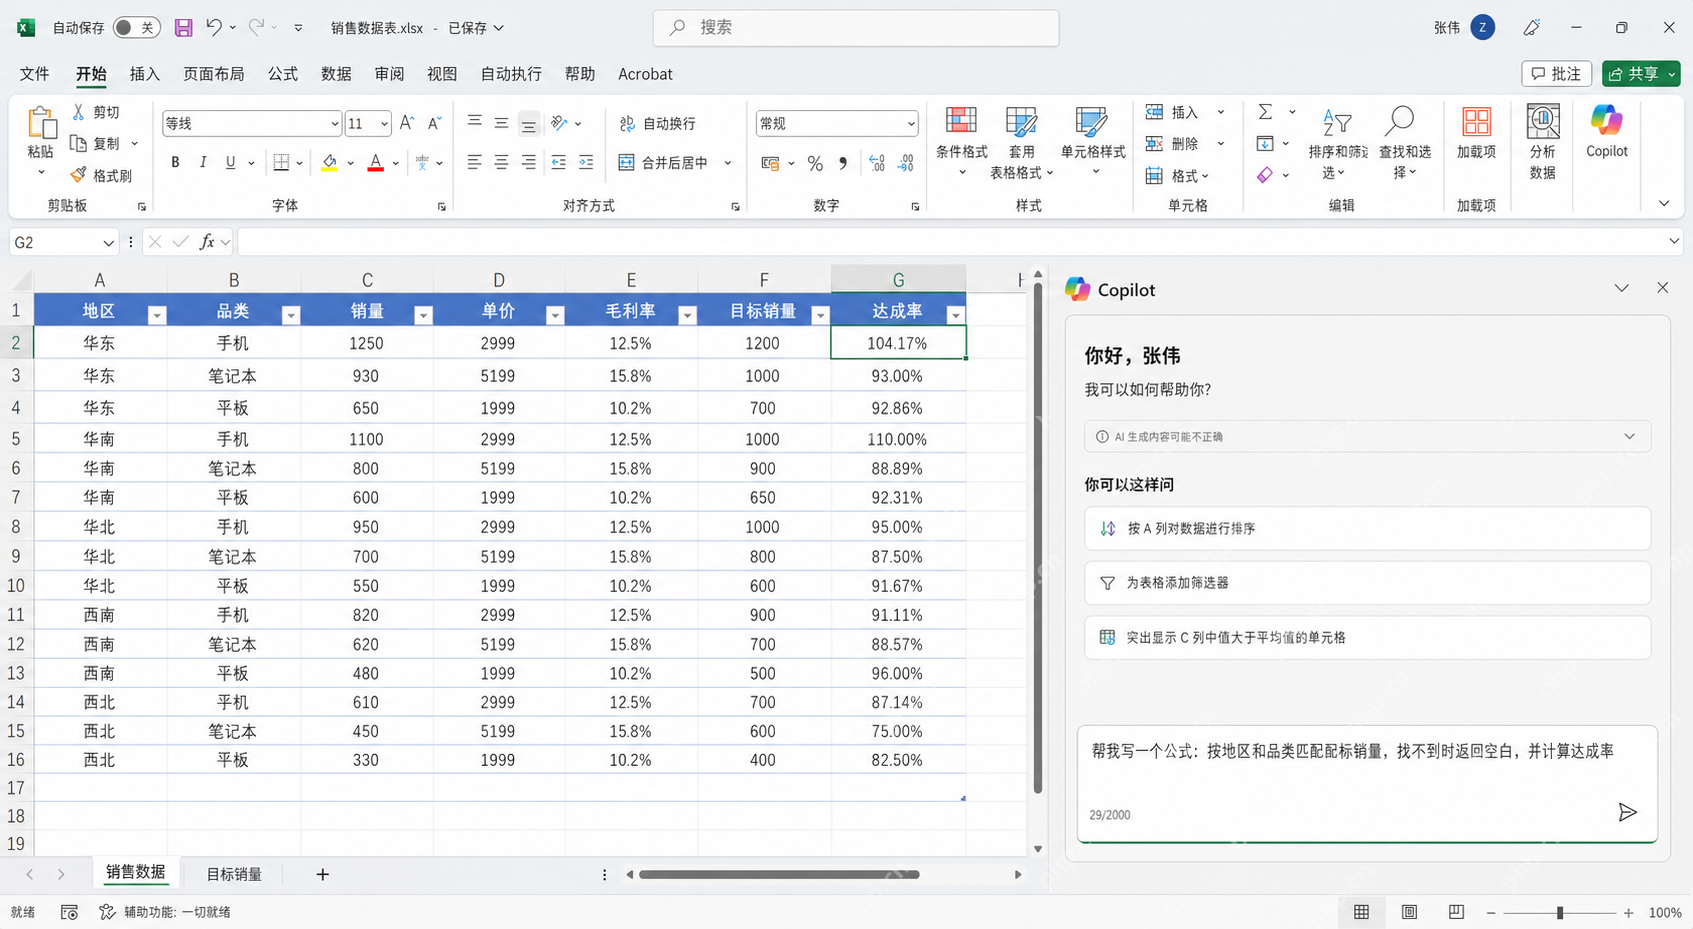Click the 批注 comments button

(1556, 74)
